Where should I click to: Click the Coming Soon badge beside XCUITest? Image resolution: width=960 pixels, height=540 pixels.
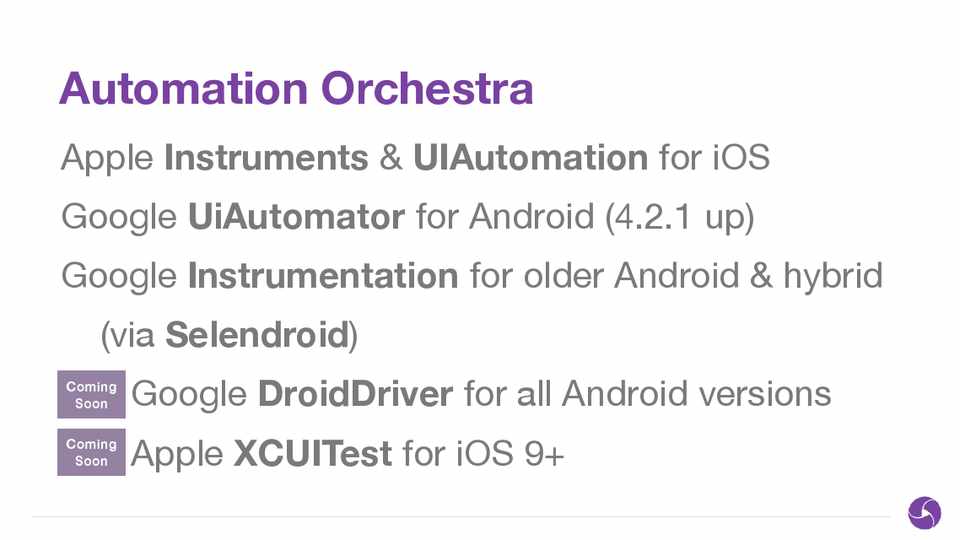pos(91,452)
